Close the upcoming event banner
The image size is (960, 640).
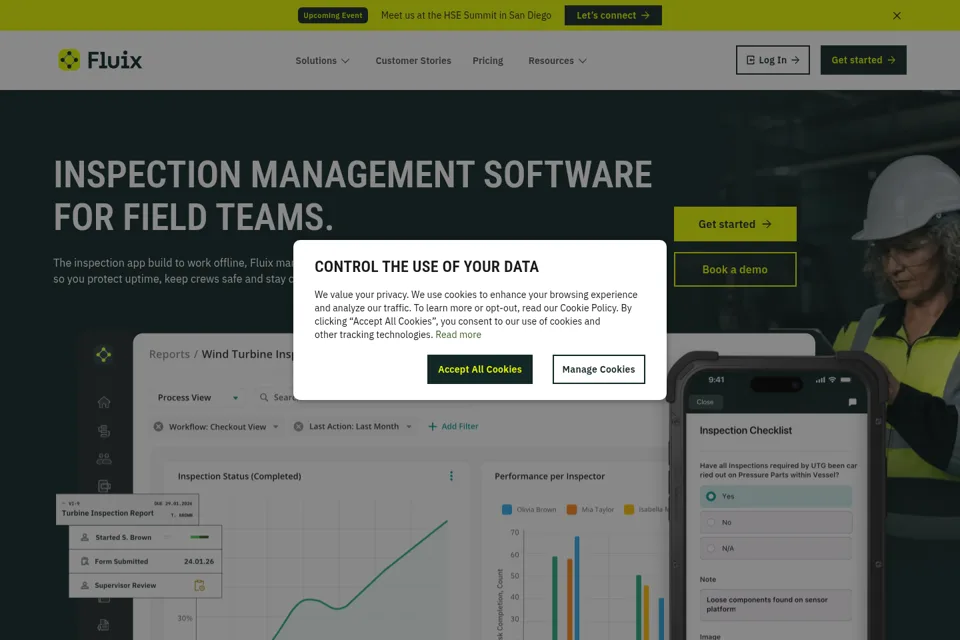click(896, 16)
